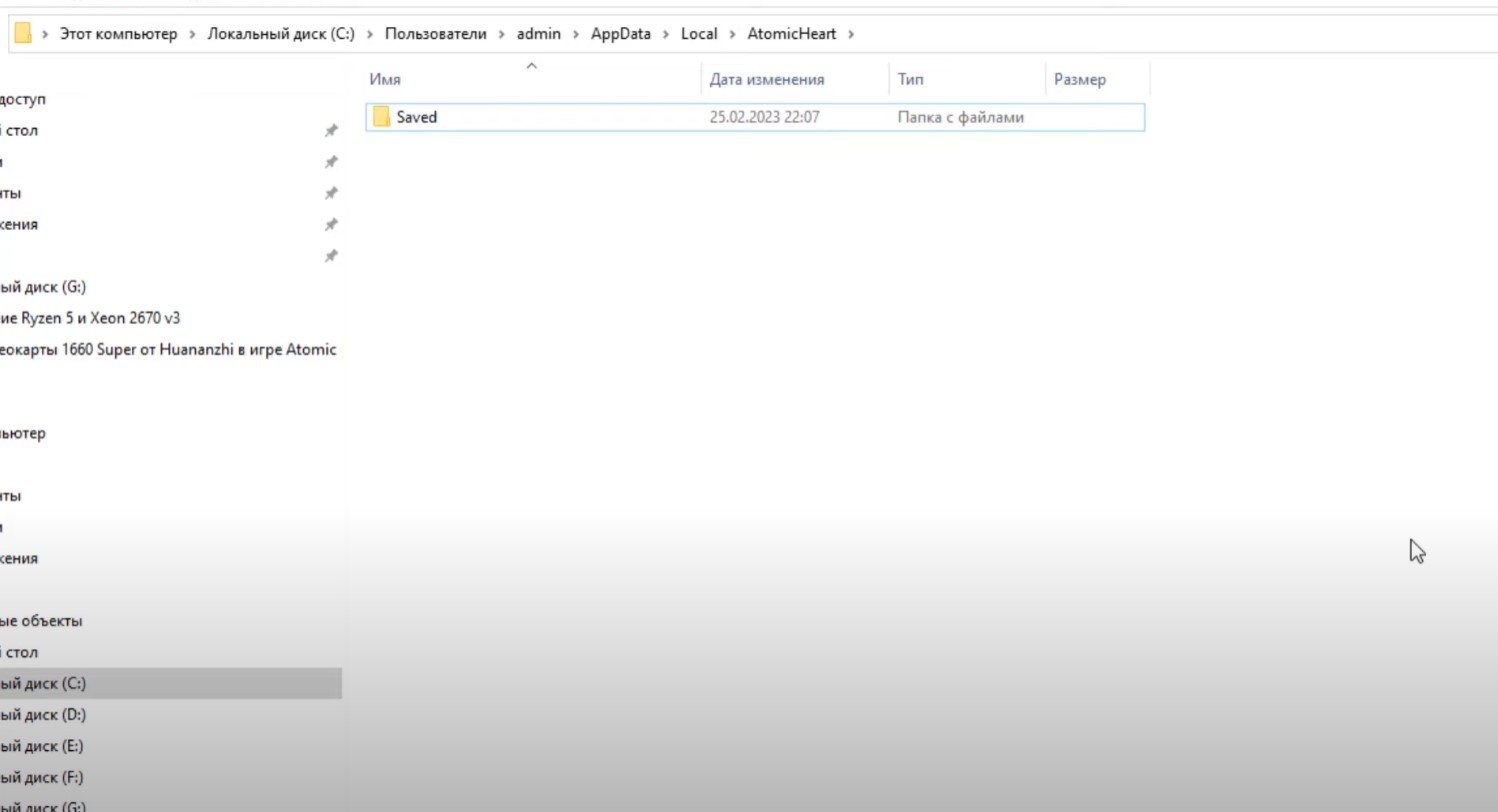
Task: Click the 'Папка с файлами' type cell
Action: 960,117
